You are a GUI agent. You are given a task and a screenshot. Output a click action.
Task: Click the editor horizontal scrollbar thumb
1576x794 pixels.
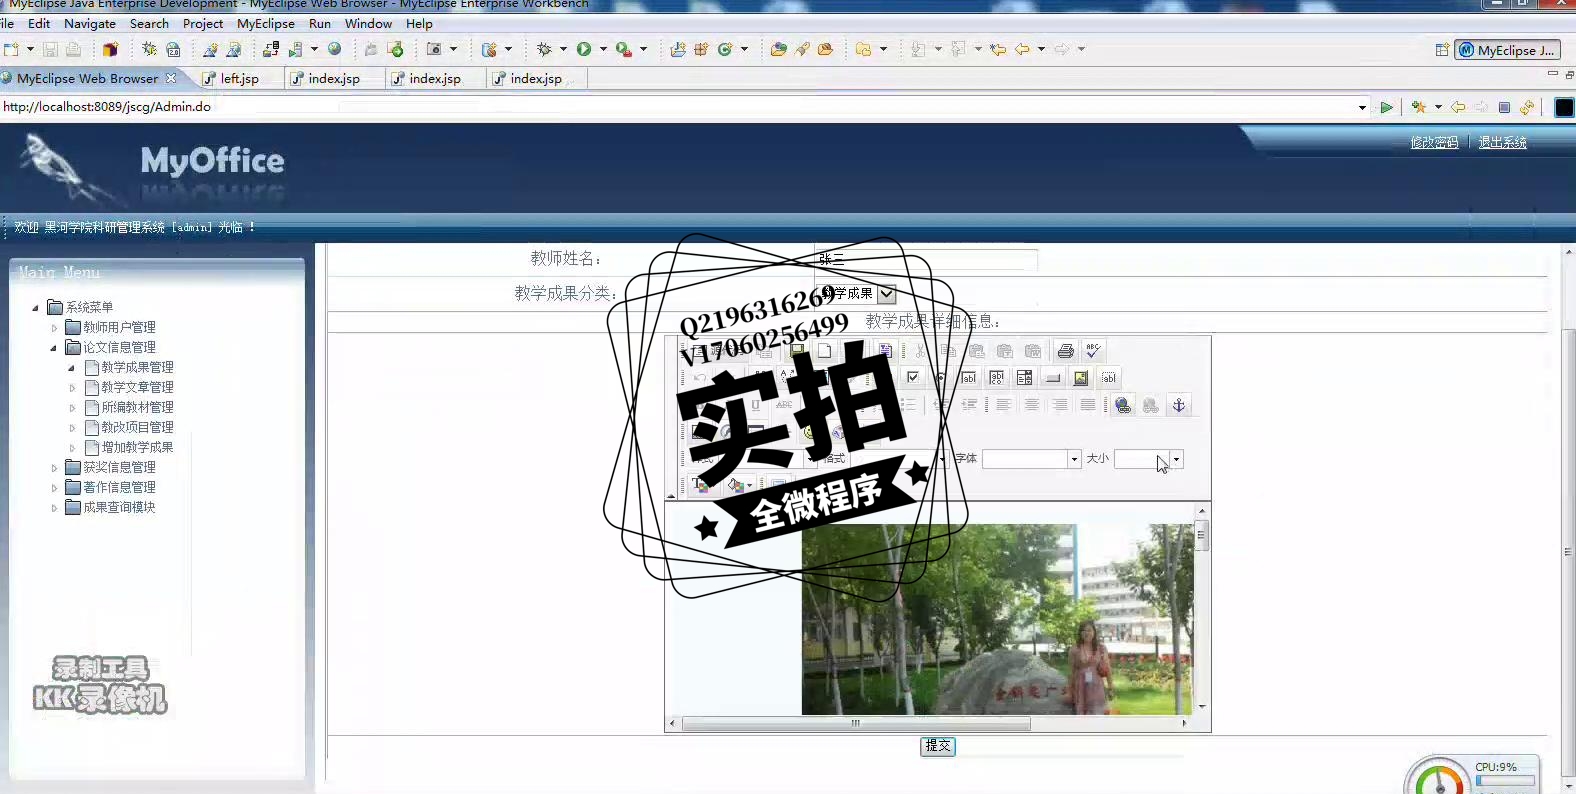tap(856, 723)
